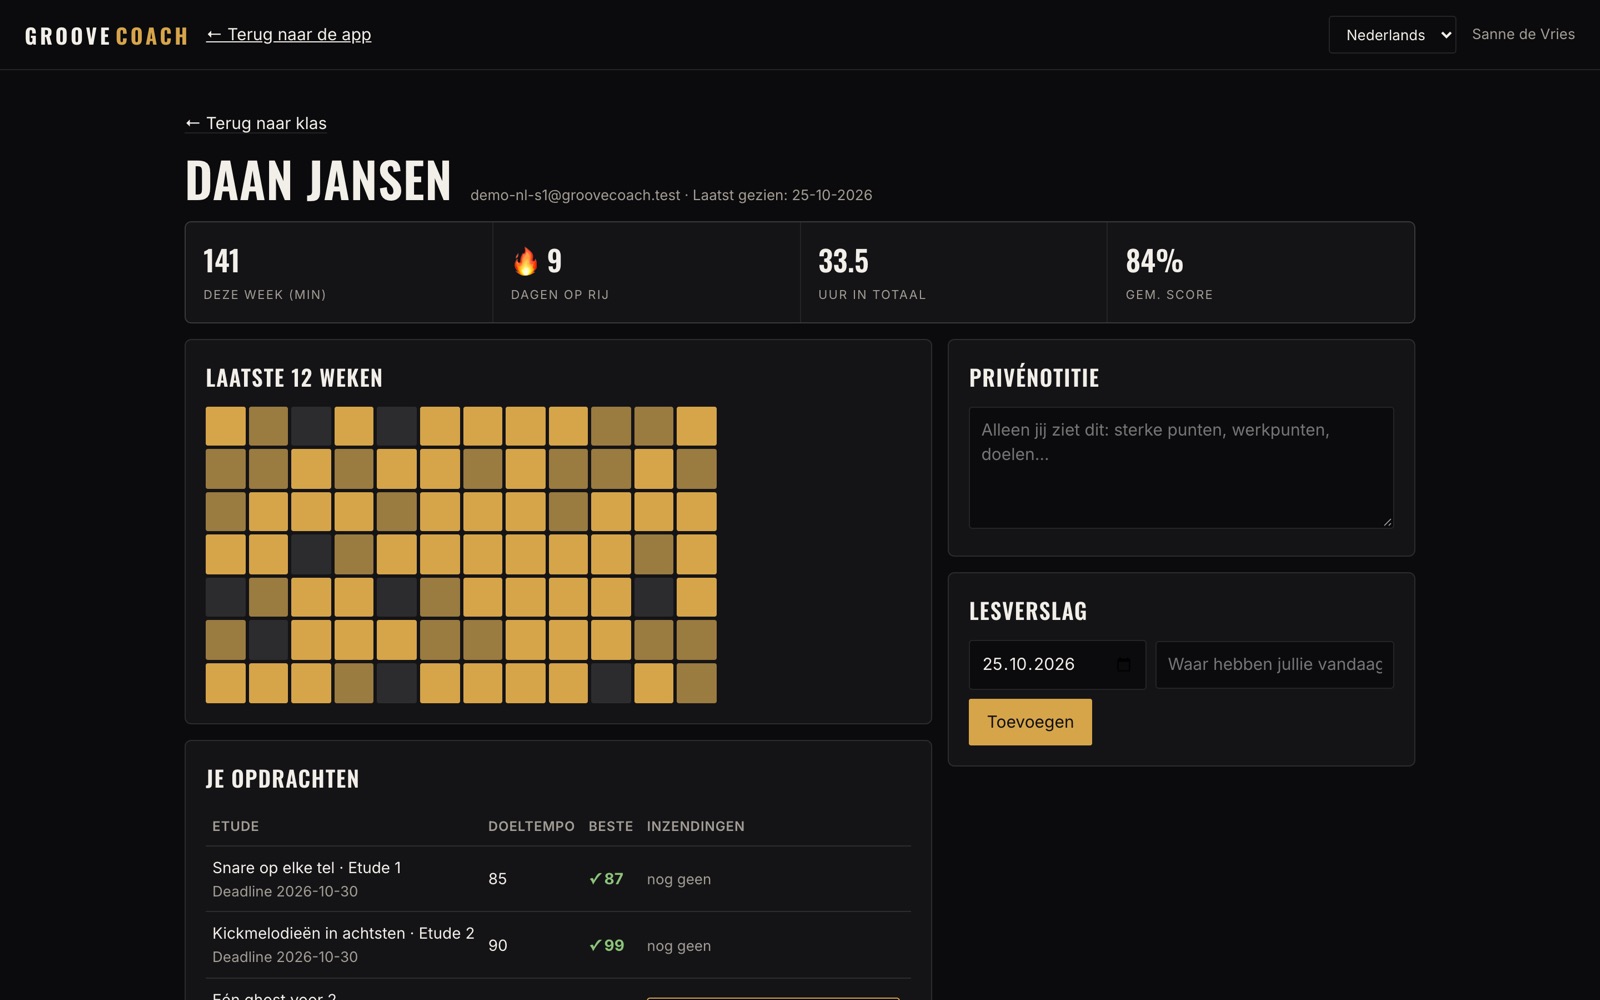
Task: Click the doeltempo value 90
Action: tap(497, 945)
